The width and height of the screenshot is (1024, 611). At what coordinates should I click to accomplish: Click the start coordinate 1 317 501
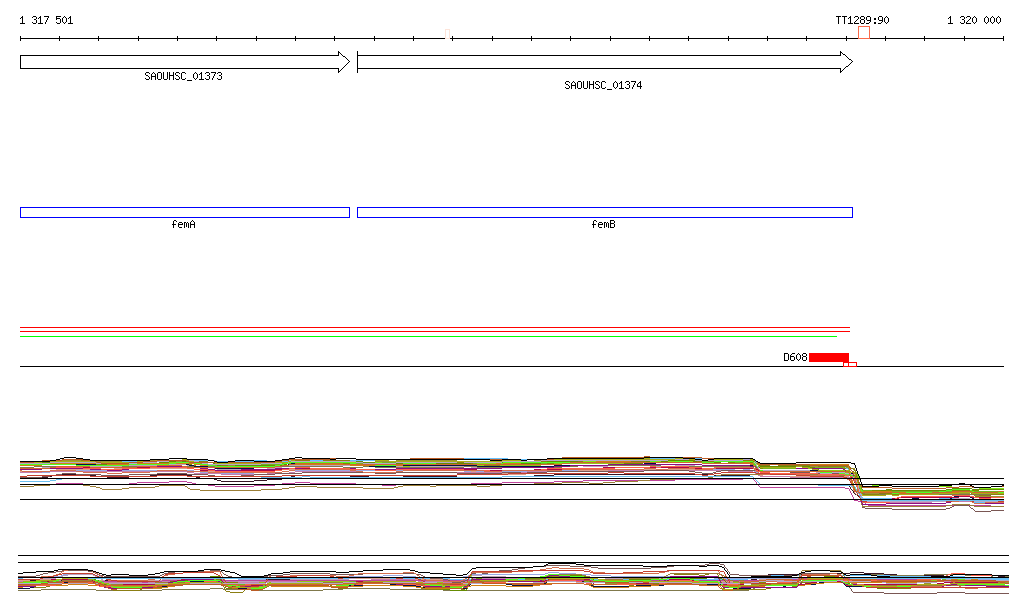46,20
